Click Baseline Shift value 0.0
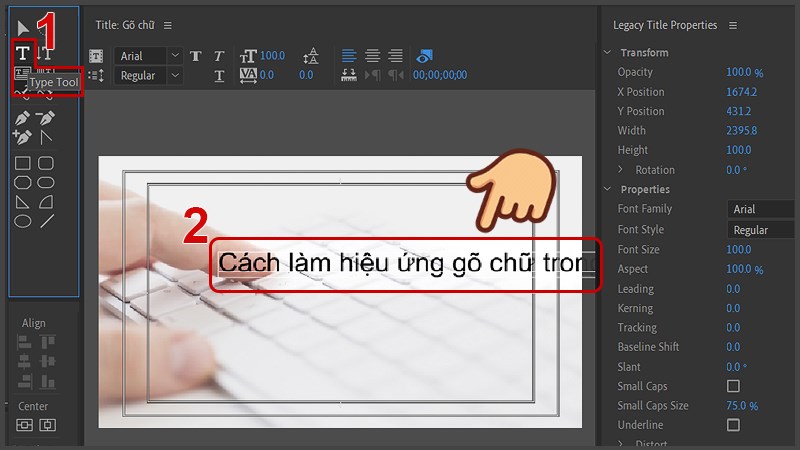This screenshot has height=450, width=800. (x=733, y=347)
